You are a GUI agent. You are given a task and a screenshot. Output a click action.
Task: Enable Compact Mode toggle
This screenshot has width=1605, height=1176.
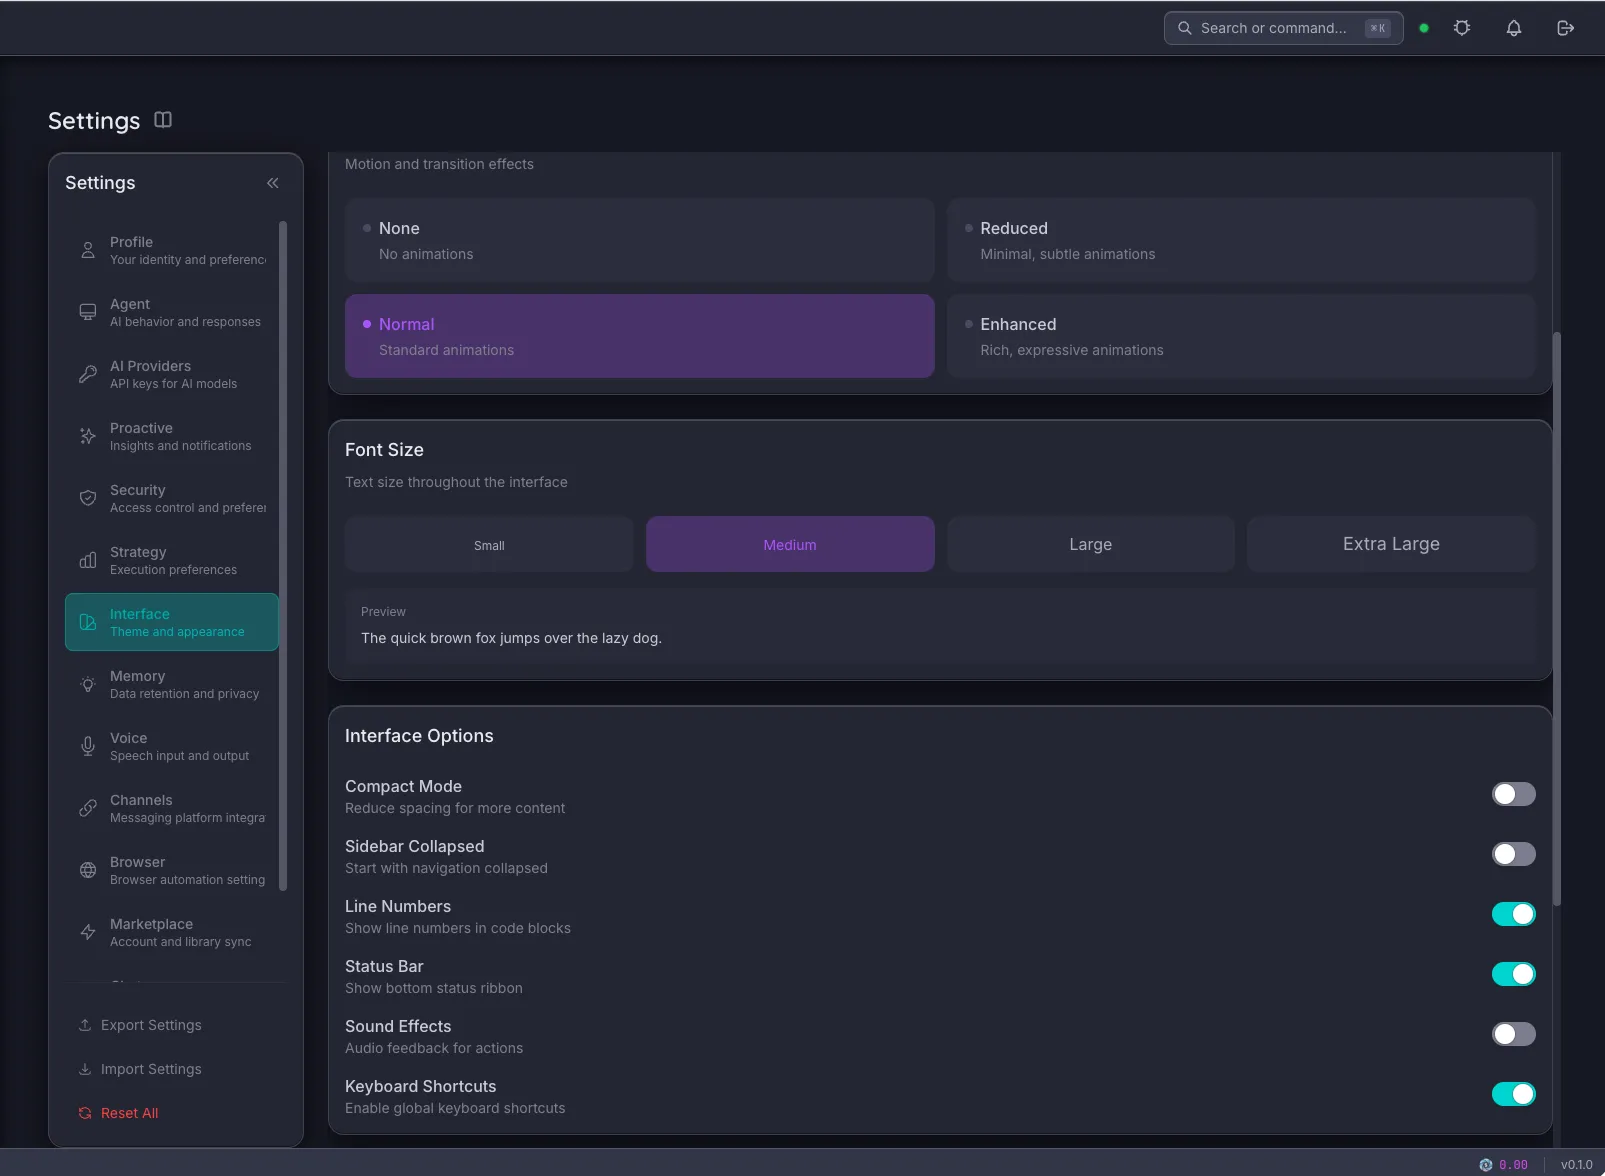tap(1514, 794)
